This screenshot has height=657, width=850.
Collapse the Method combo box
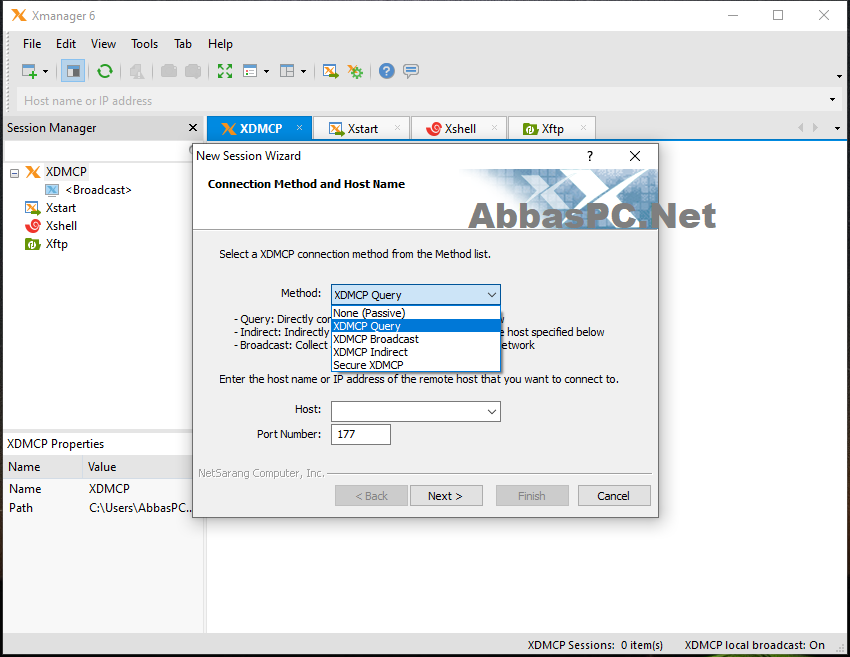491,295
